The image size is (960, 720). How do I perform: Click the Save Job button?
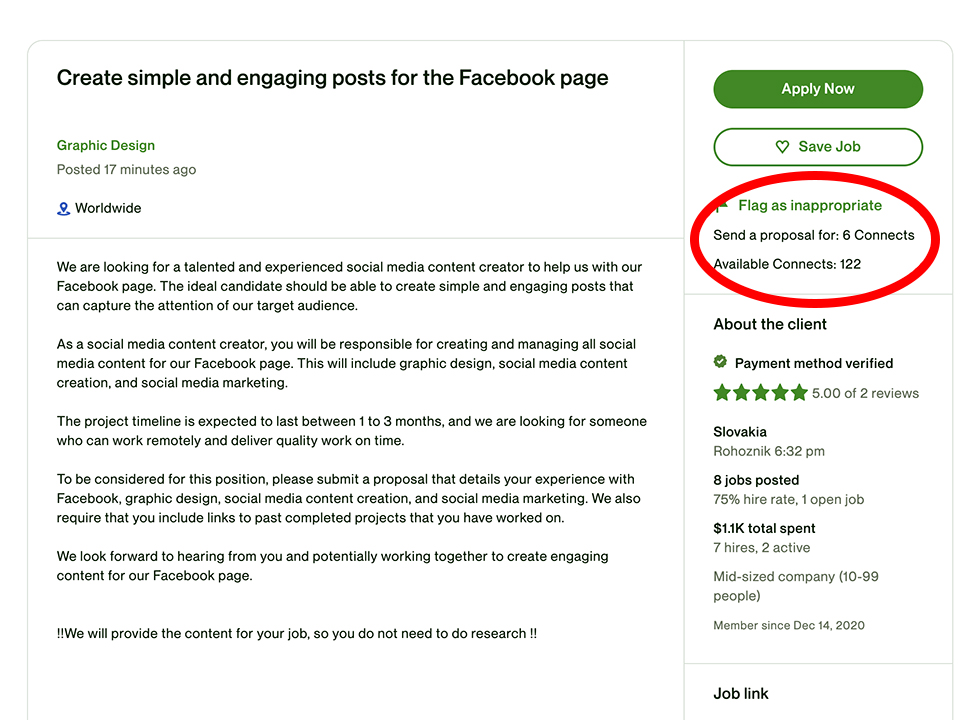tap(818, 147)
